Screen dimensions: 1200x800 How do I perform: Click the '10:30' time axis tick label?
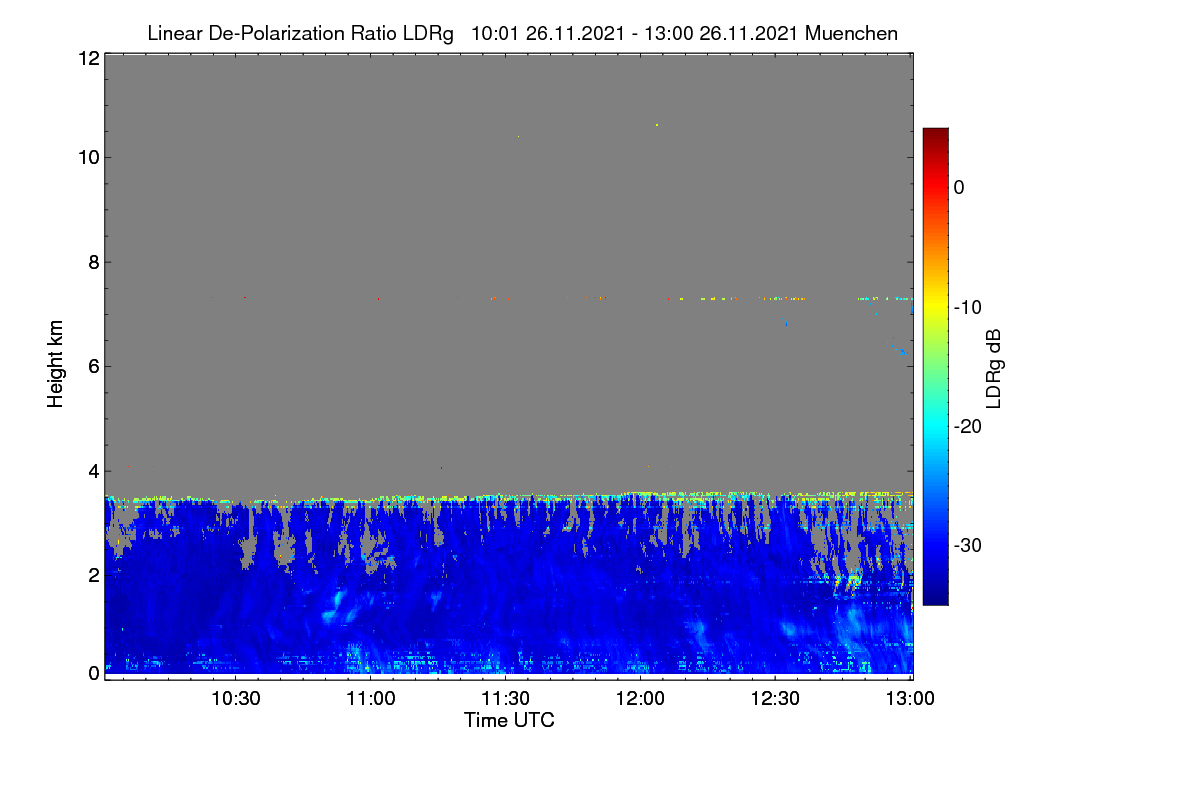(236, 699)
